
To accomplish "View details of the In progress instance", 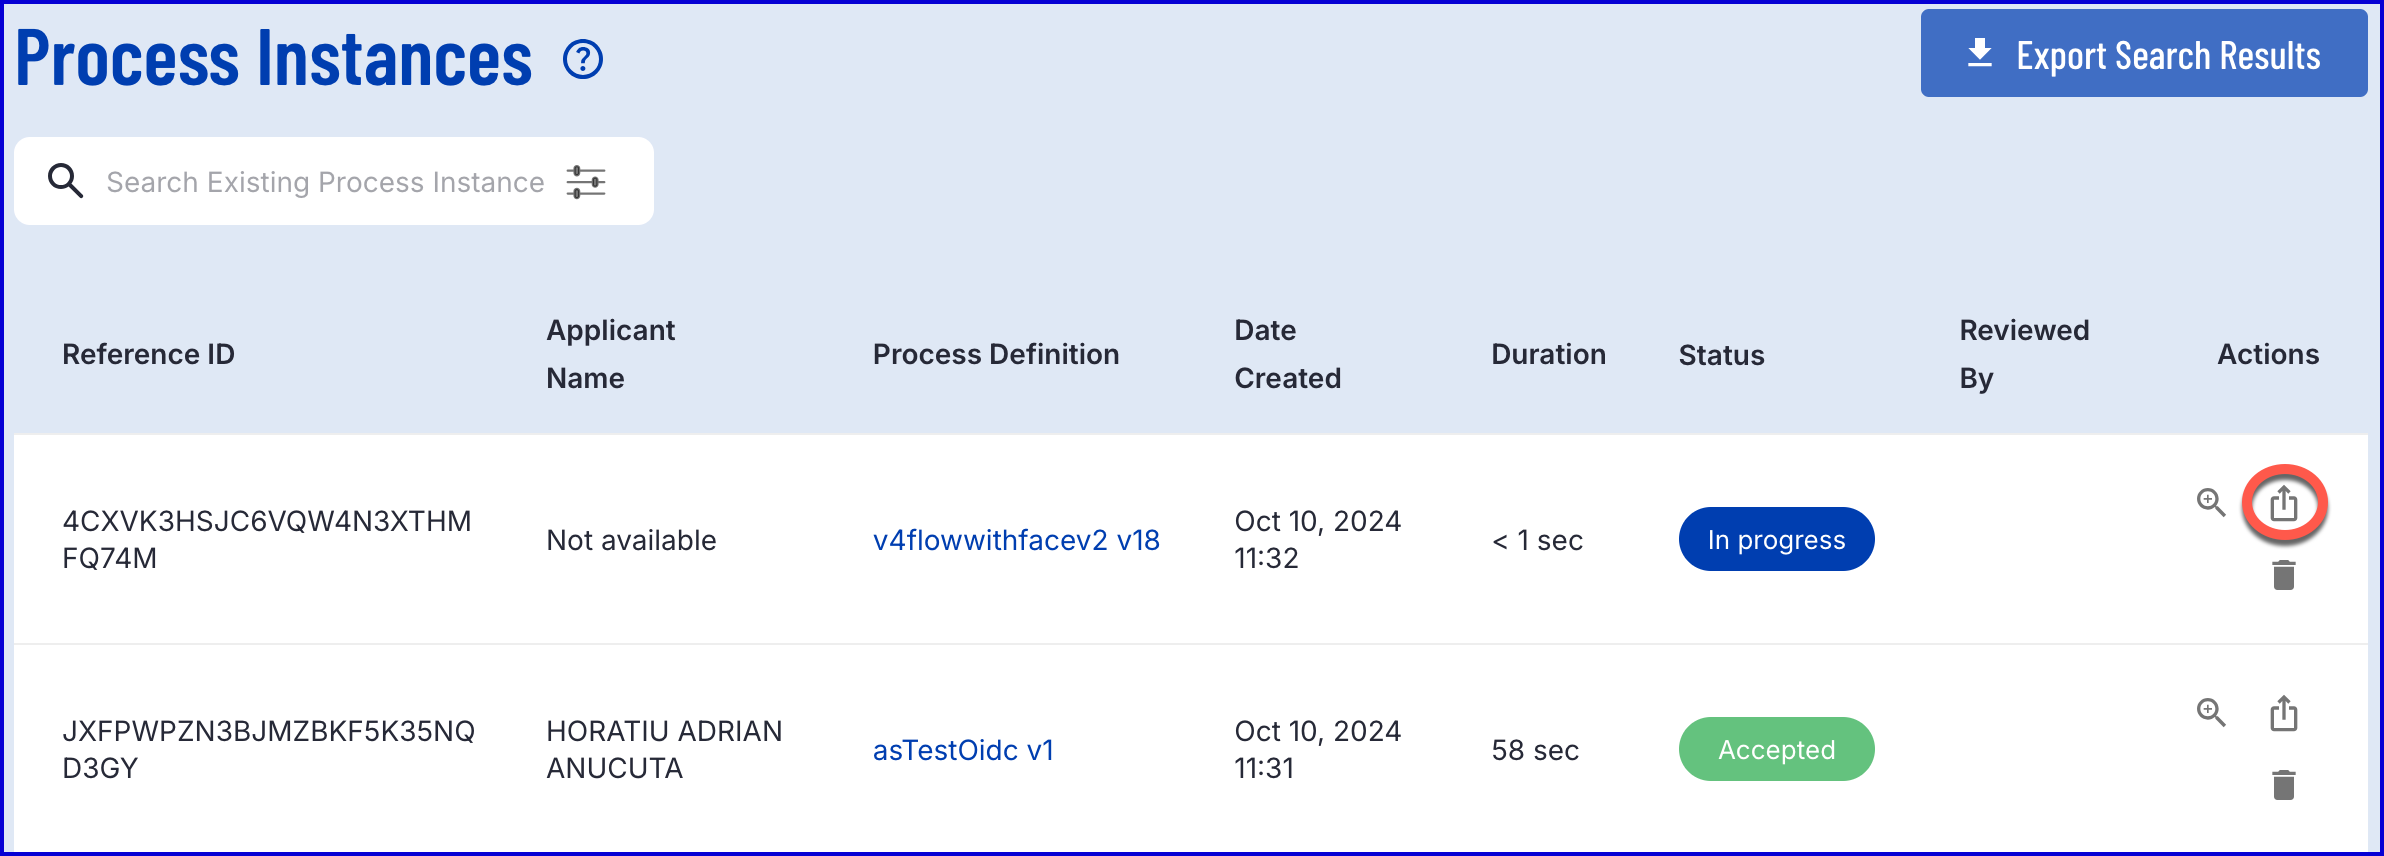I will point(2210,502).
